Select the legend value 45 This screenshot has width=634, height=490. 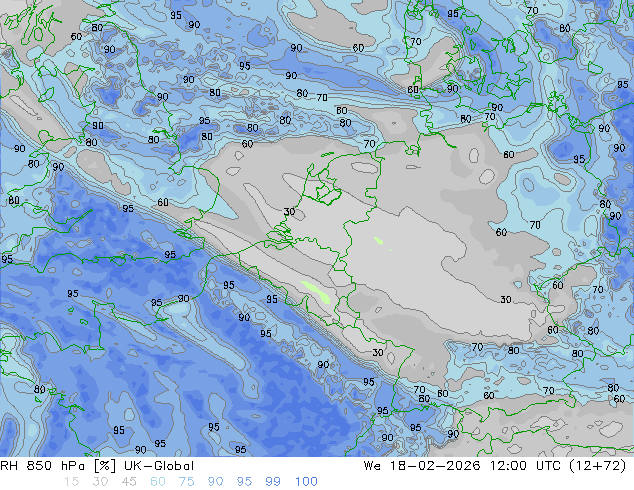coord(129,482)
